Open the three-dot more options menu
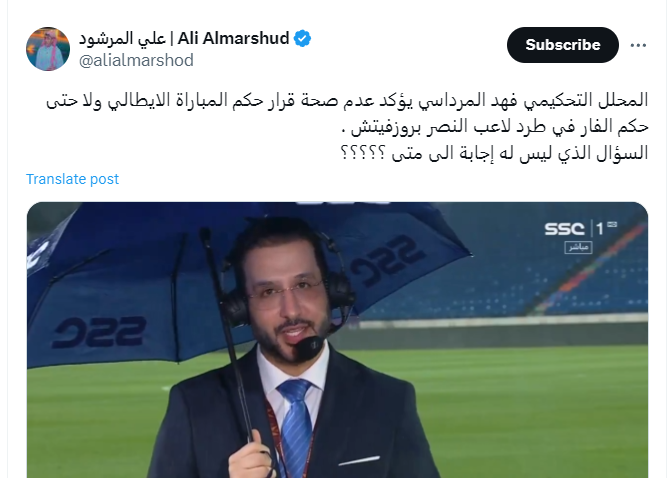This screenshot has height=478, width=672. 638,45
